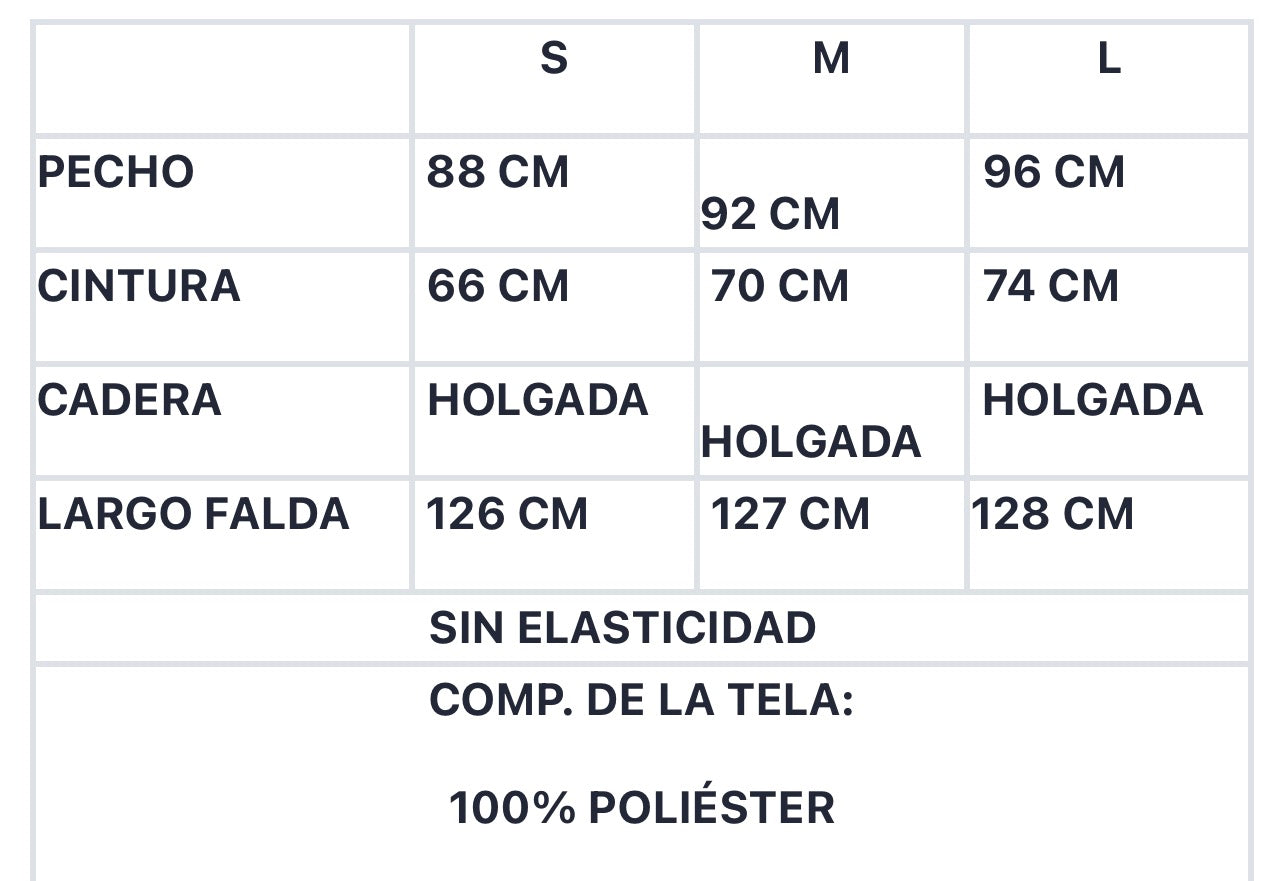This screenshot has width=1284, height=881.
Task: Select the M size column header
Action: [831, 59]
